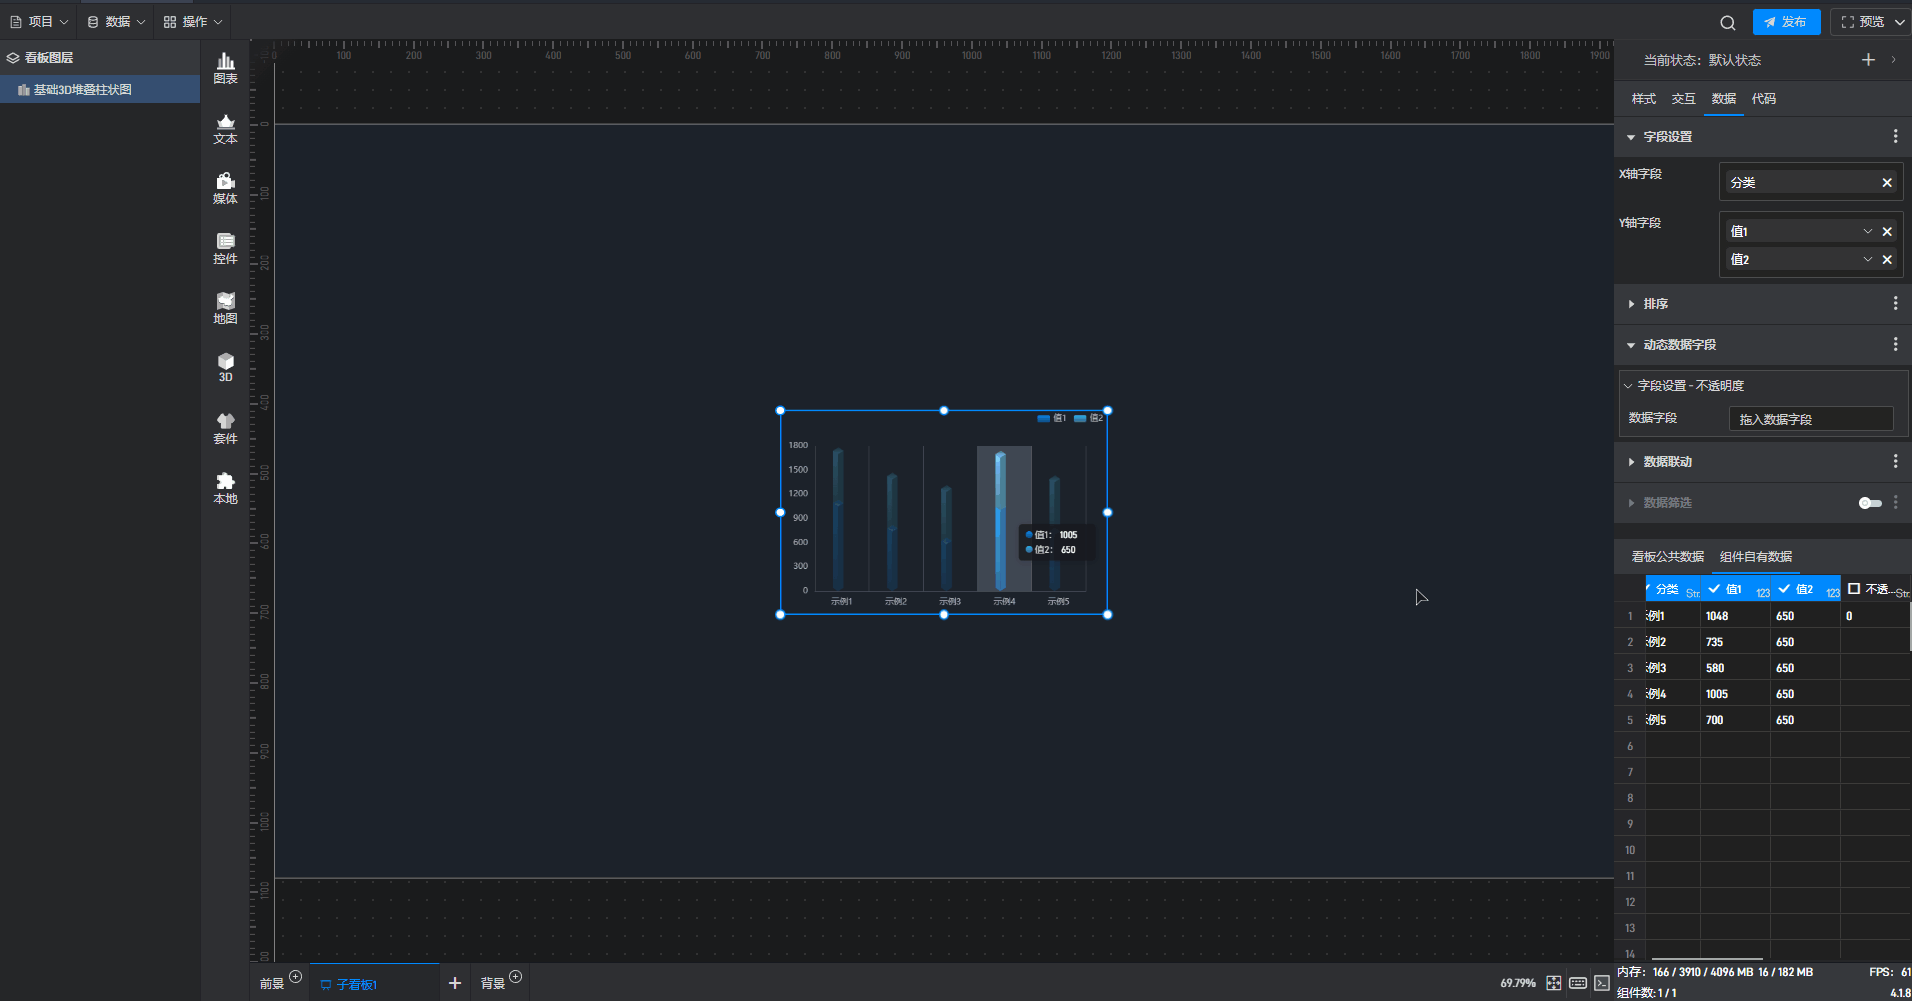Expand the 排序 section
The height and width of the screenshot is (1001, 1912).
1655,304
